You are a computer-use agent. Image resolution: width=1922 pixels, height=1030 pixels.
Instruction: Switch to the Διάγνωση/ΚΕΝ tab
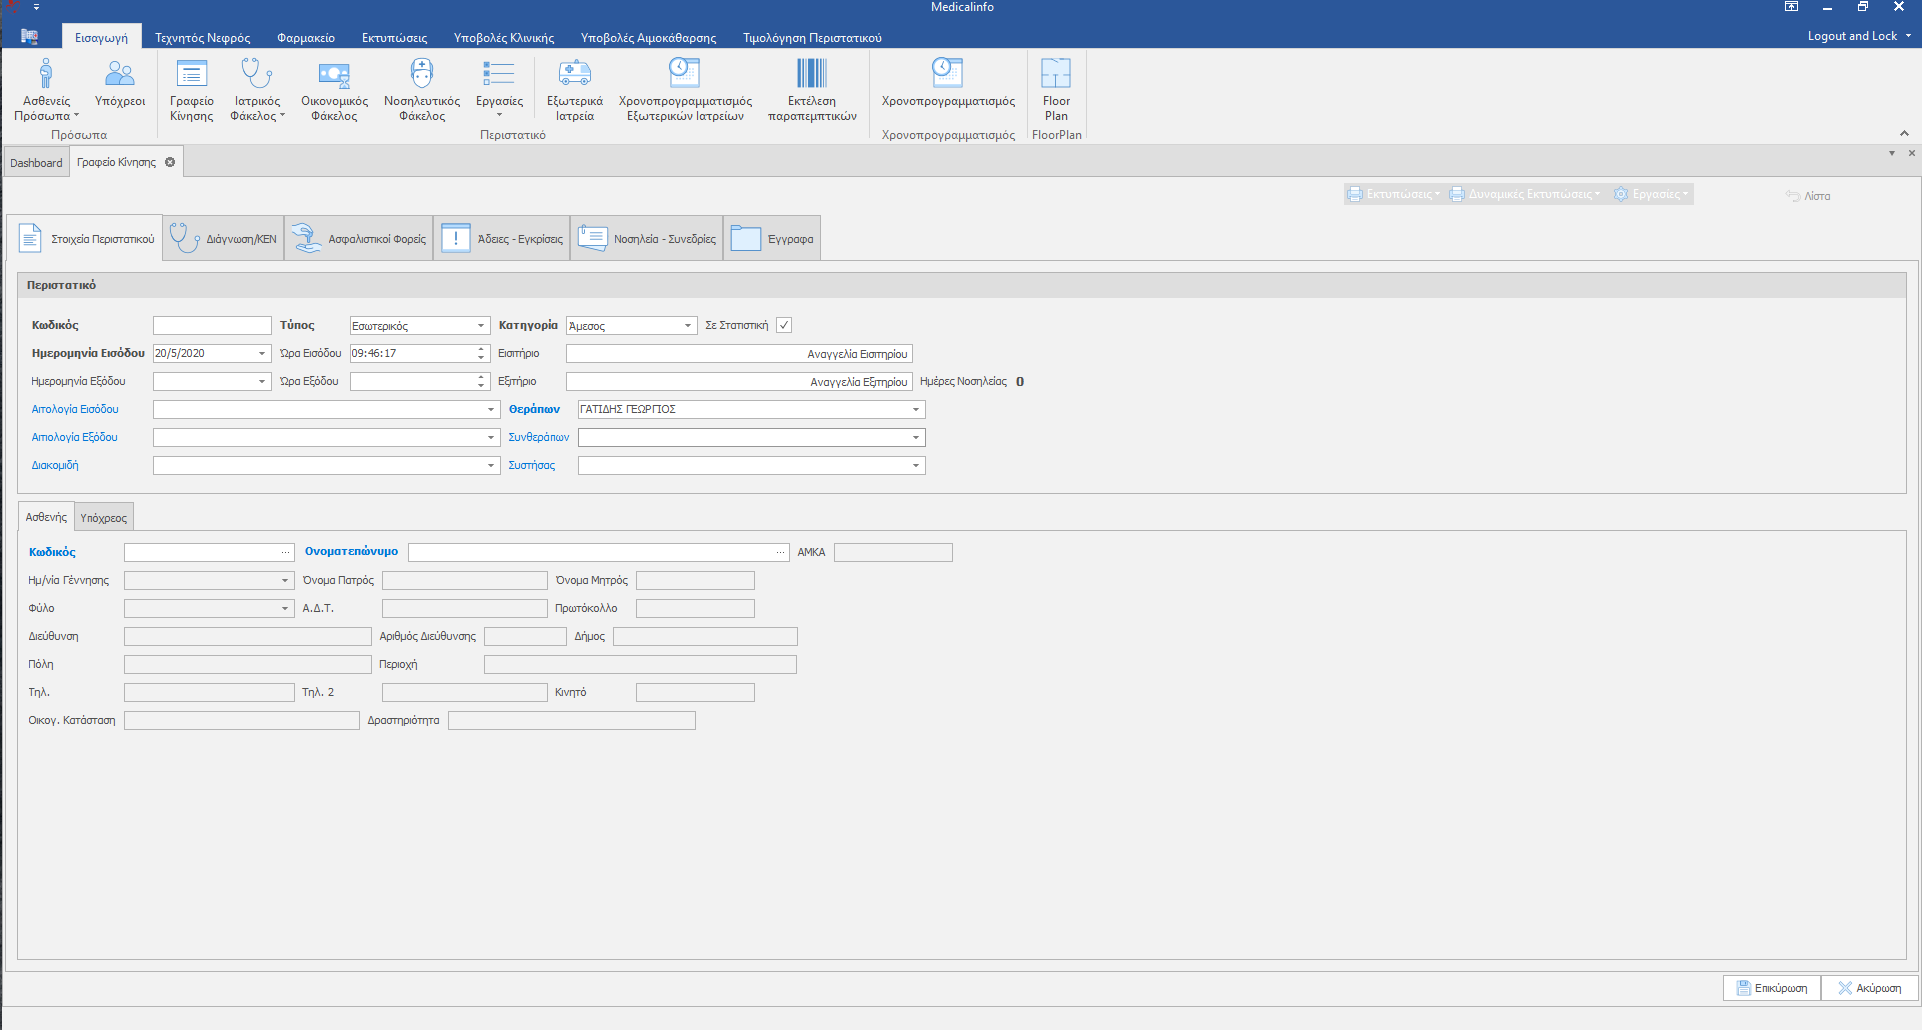click(x=223, y=239)
